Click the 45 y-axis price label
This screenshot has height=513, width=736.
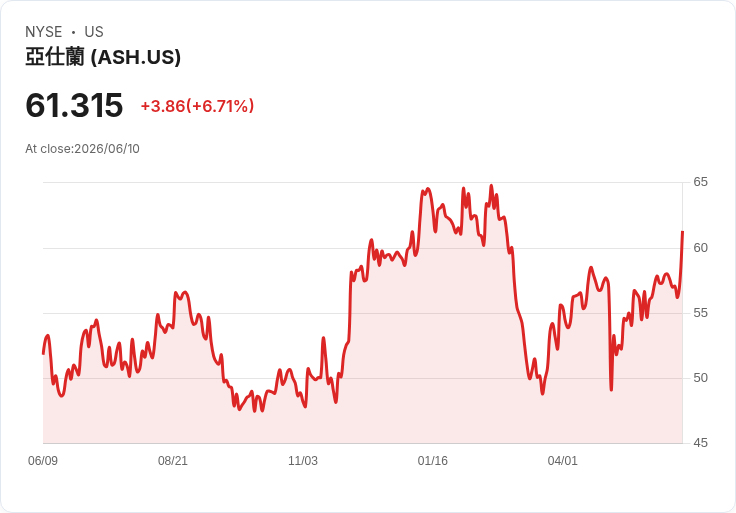tap(700, 443)
